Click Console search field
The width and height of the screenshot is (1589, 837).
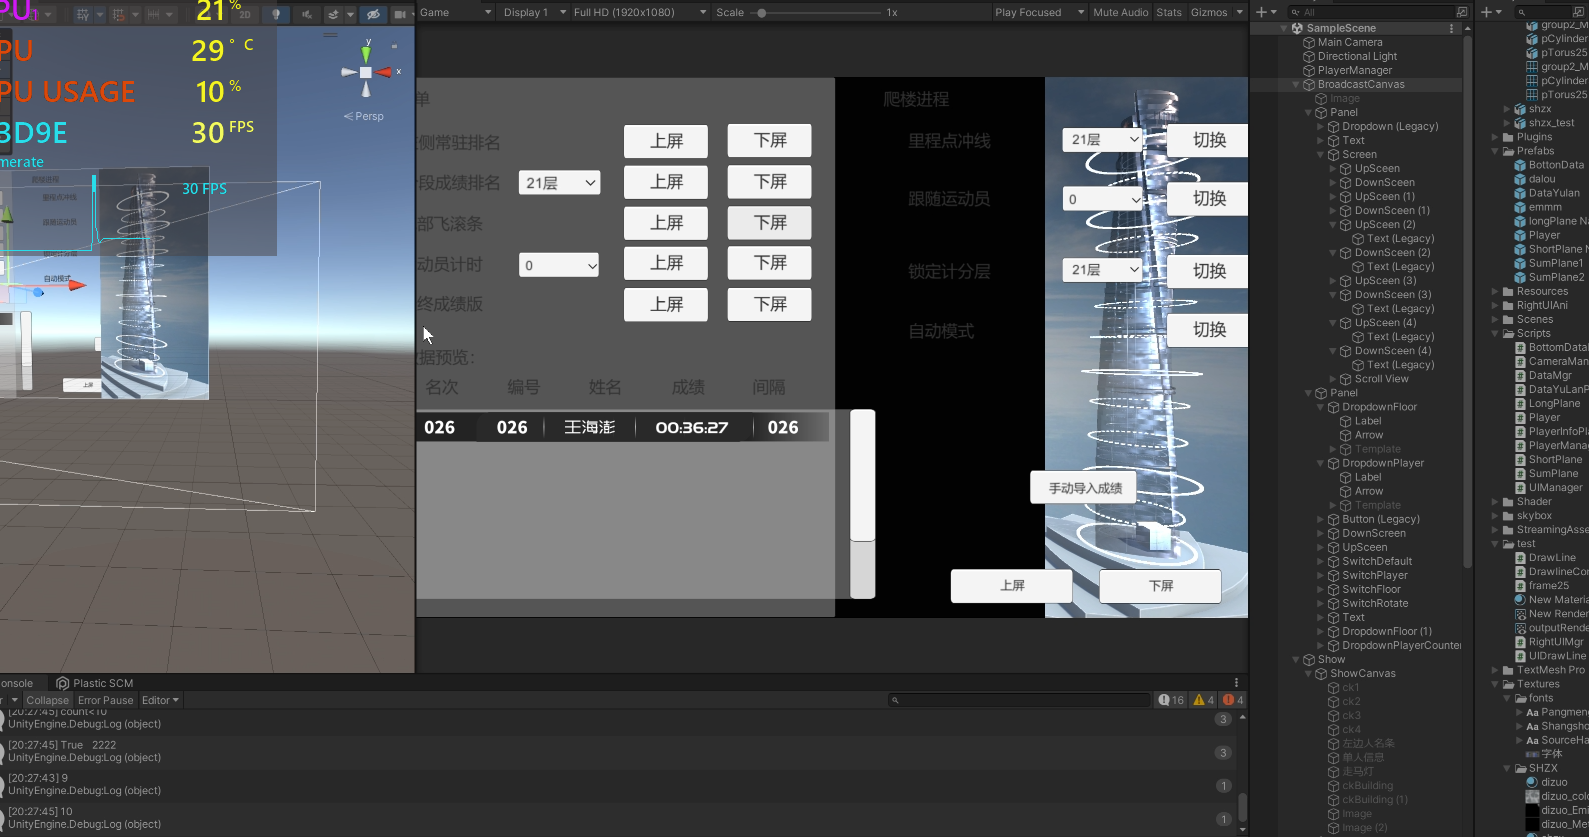(x=1018, y=700)
